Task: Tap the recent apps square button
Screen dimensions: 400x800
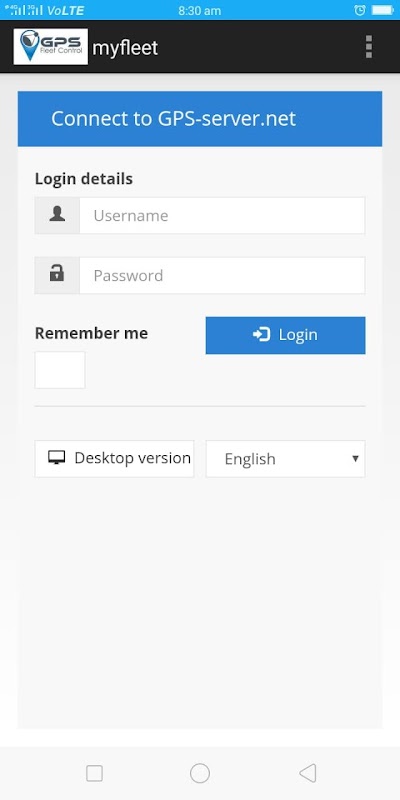Action: click(94, 773)
